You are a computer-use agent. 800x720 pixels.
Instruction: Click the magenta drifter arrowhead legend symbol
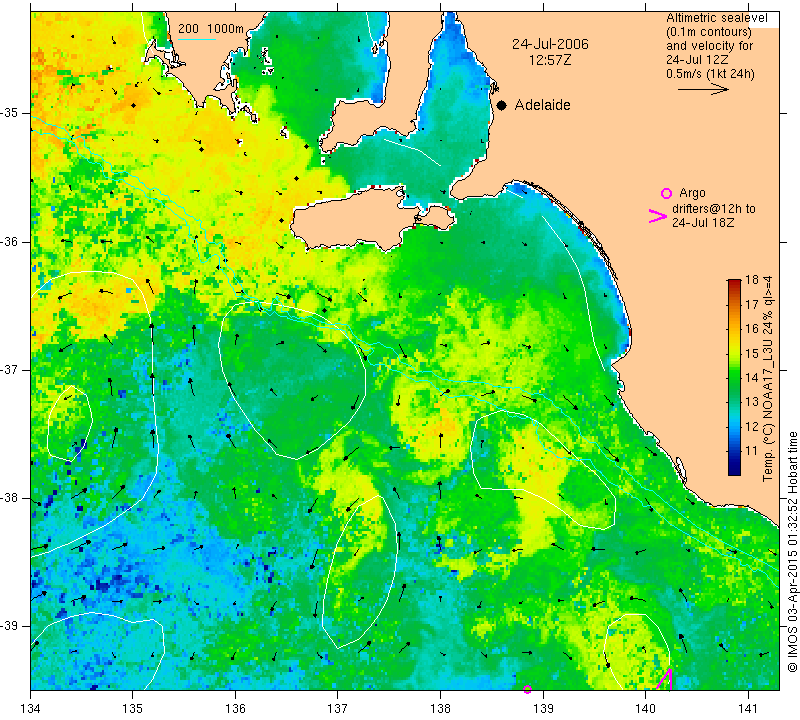click(658, 216)
